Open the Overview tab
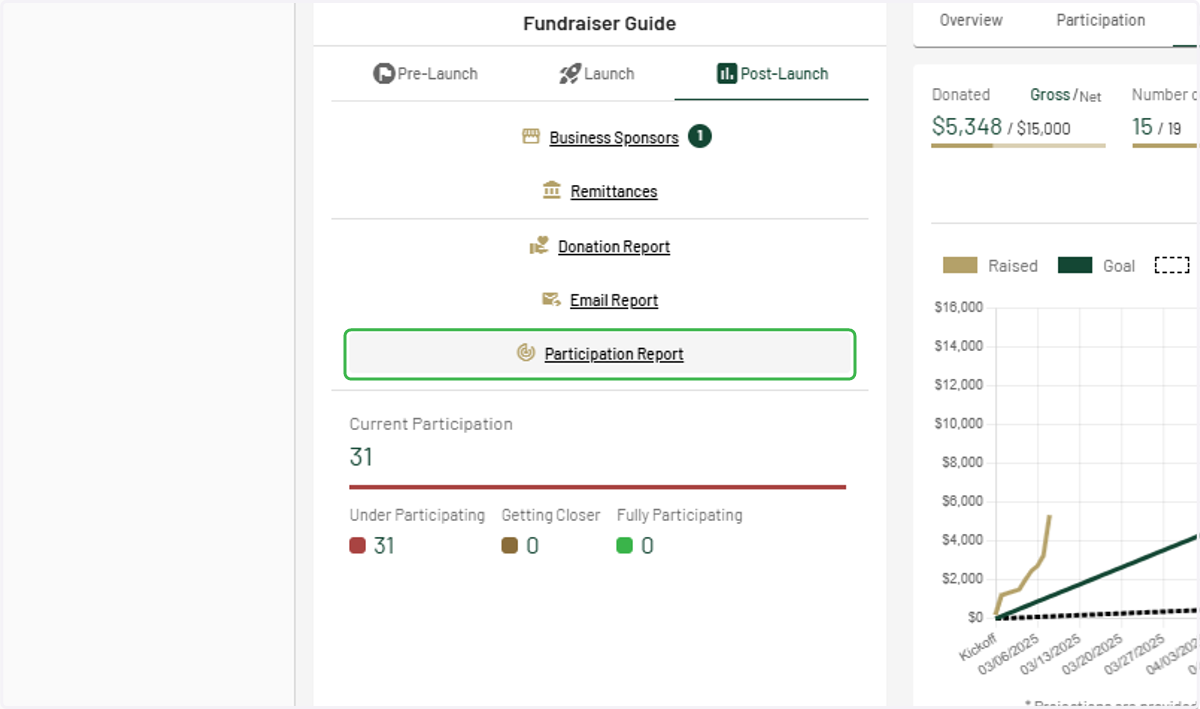The image size is (1200, 709). click(x=970, y=20)
